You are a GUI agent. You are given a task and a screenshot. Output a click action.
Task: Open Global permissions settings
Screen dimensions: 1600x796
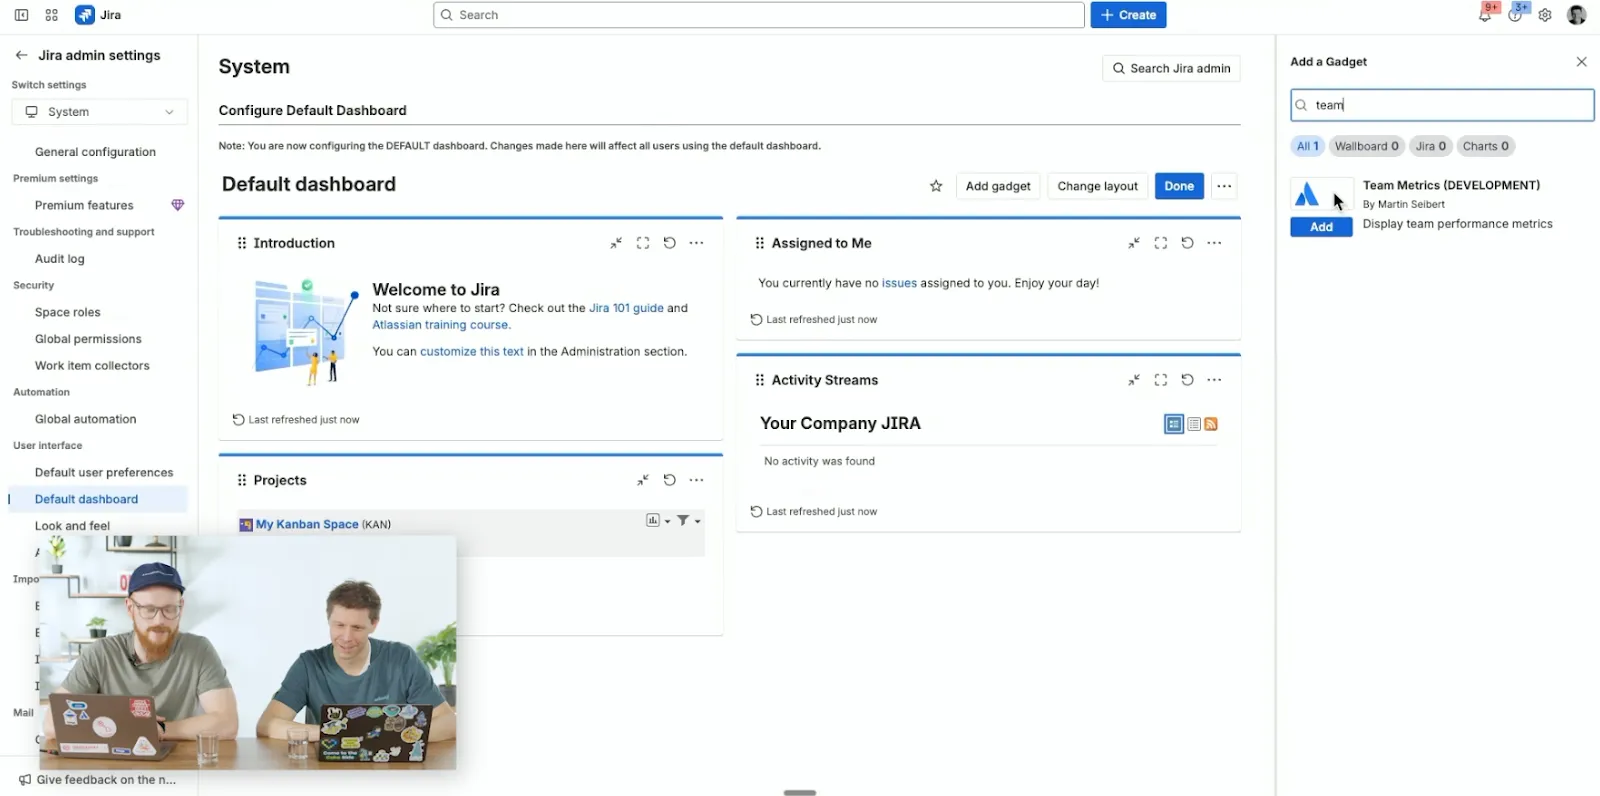88,339
